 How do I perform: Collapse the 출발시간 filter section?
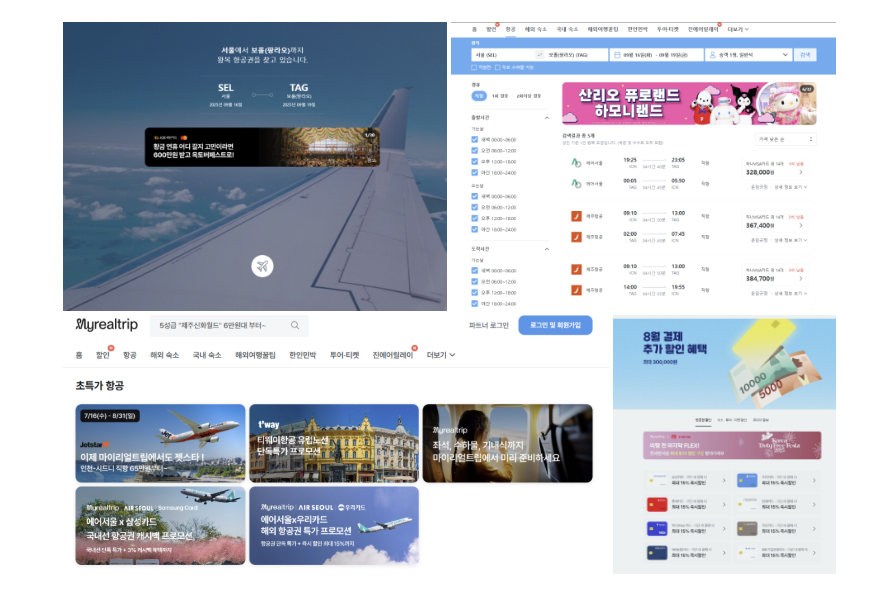[x=547, y=118]
